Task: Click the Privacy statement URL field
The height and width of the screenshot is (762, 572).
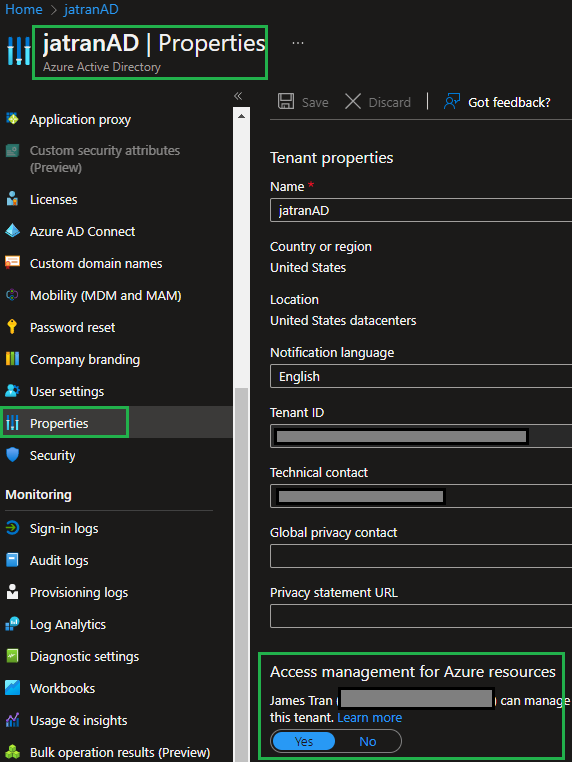Action: (421, 616)
